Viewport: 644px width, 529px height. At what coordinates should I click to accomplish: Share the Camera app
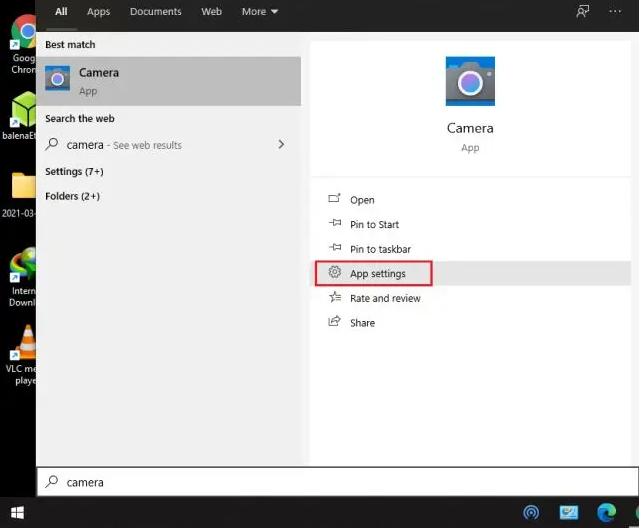pyautogui.click(x=471, y=323)
